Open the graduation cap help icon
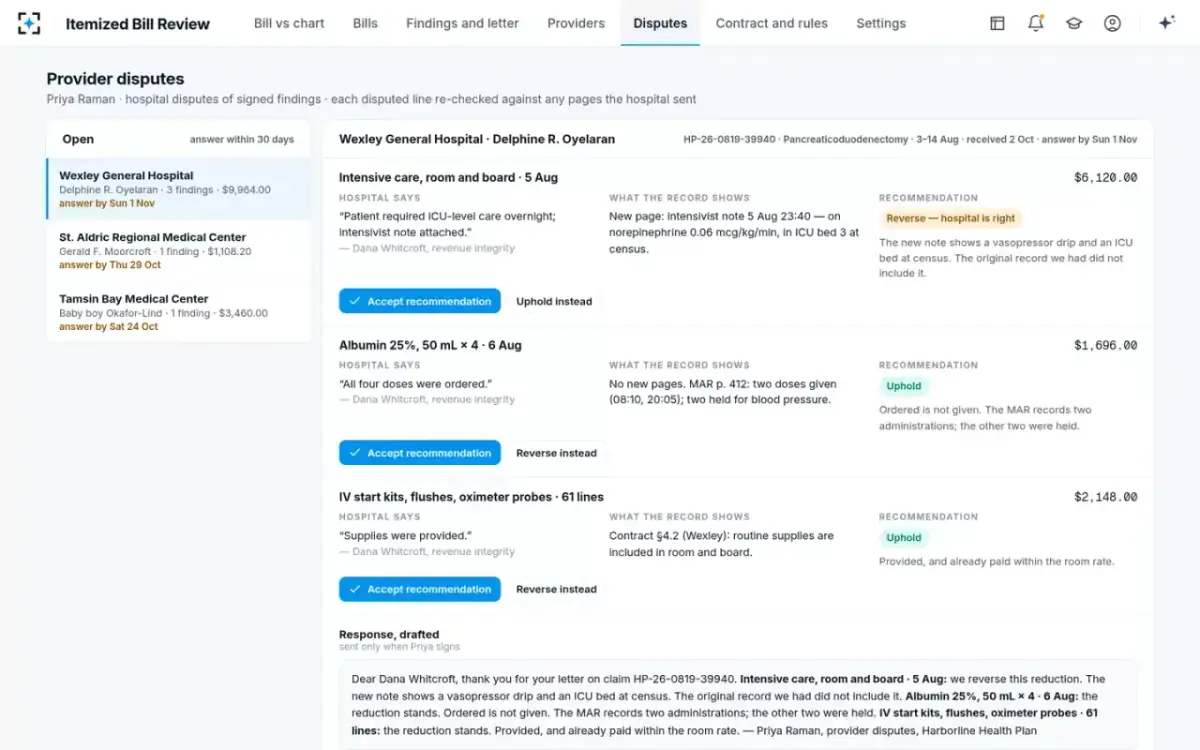Image resolution: width=1200 pixels, height=750 pixels. coord(1074,23)
